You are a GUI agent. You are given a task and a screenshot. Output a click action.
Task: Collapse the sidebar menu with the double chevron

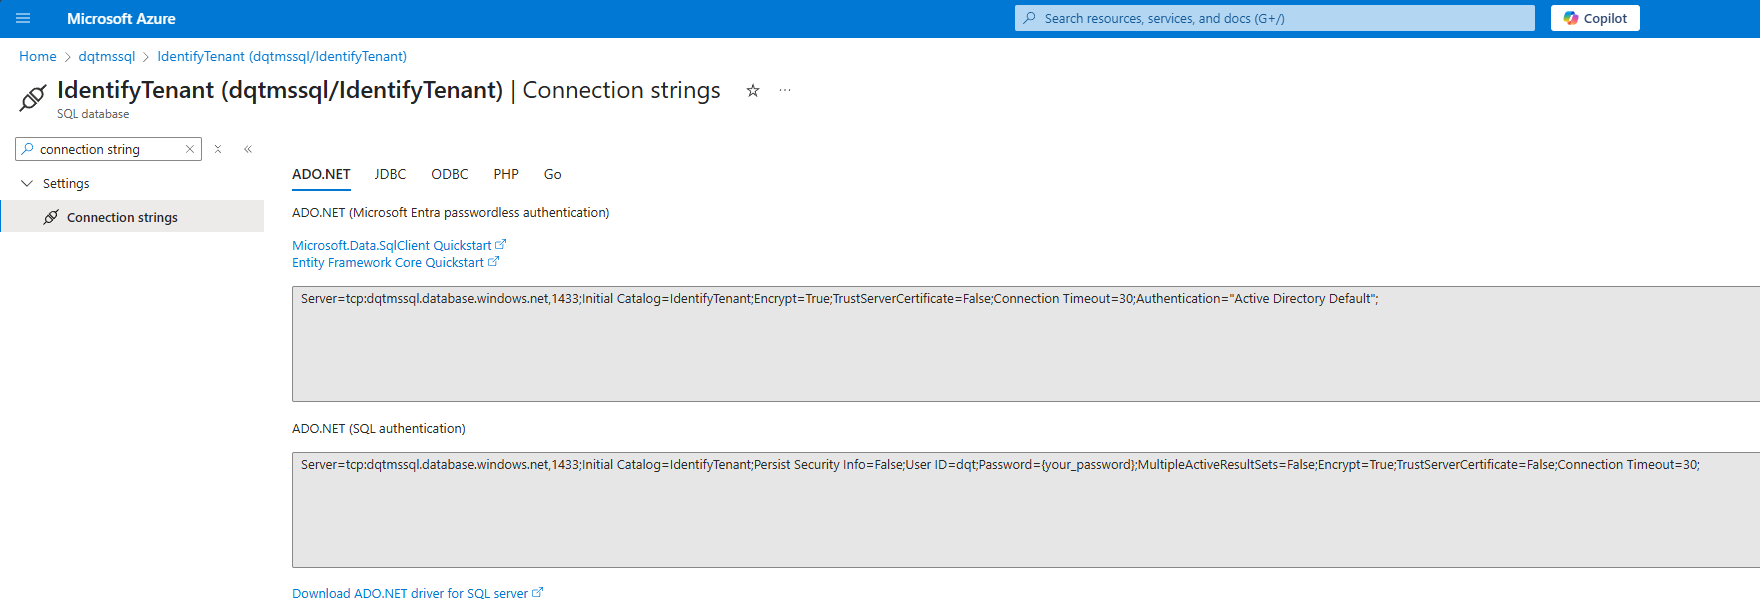point(248,149)
